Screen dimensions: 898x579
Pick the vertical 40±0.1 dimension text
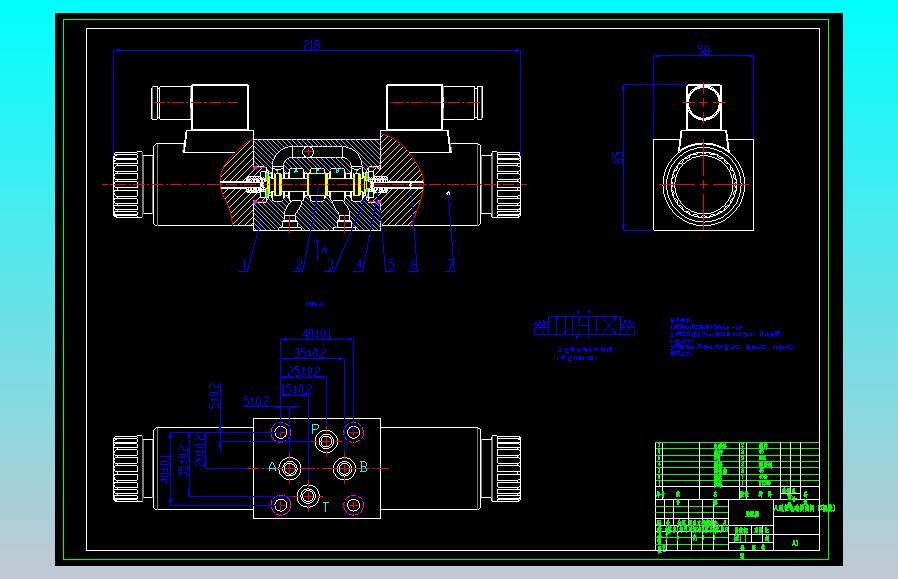165,470
